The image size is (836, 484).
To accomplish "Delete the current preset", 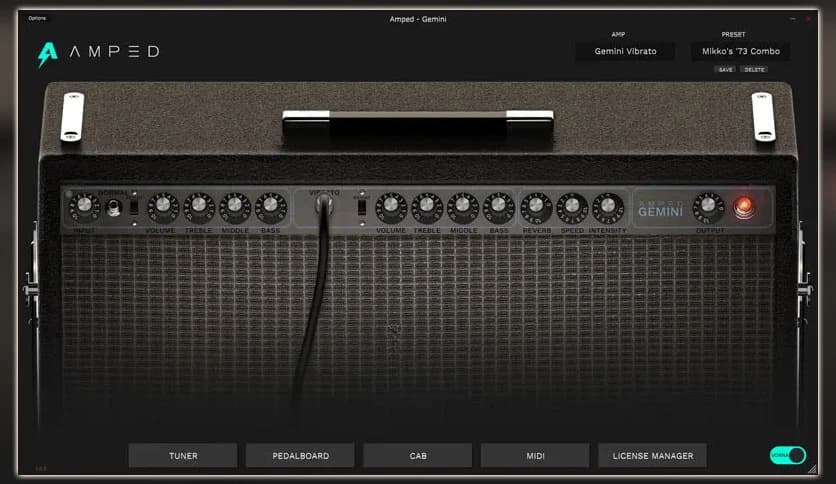I will point(754,69).
